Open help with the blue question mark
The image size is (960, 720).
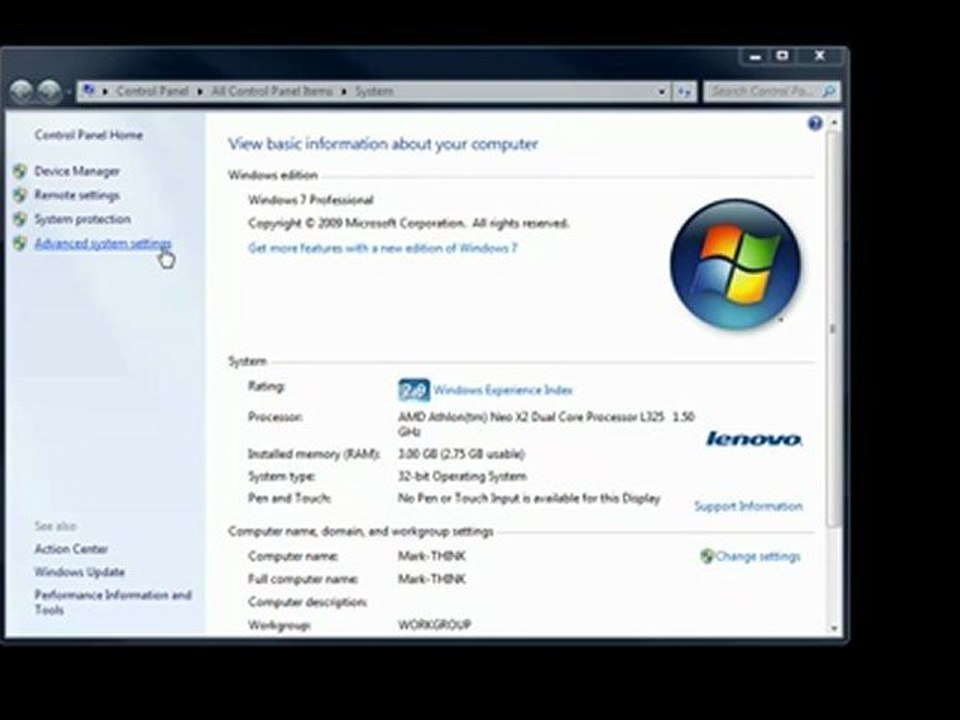[x=815, y=124]
